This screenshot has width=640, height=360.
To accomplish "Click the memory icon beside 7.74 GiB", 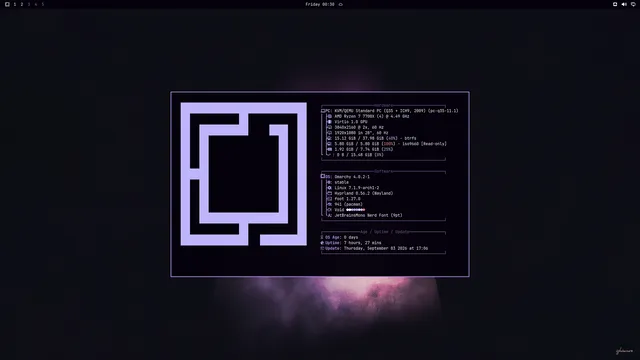I will (329, 149).
